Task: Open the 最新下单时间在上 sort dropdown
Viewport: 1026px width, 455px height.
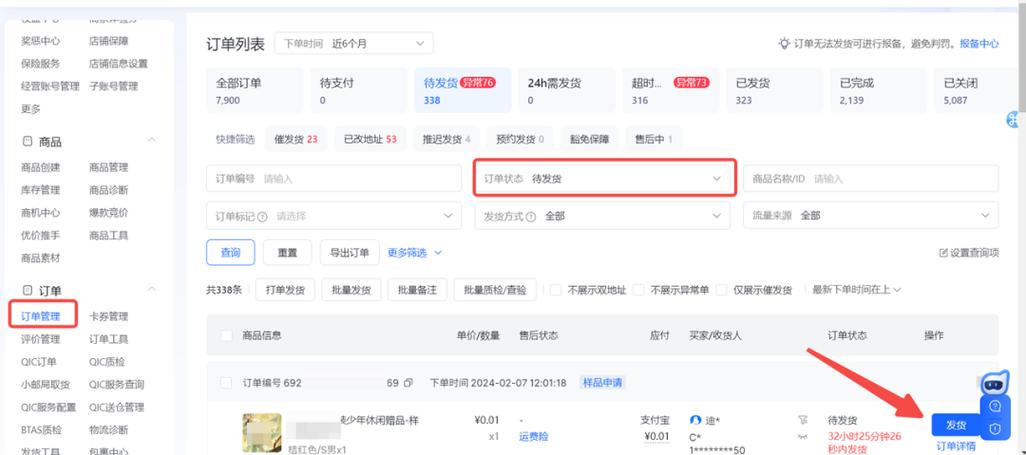Action: point(857,289)
